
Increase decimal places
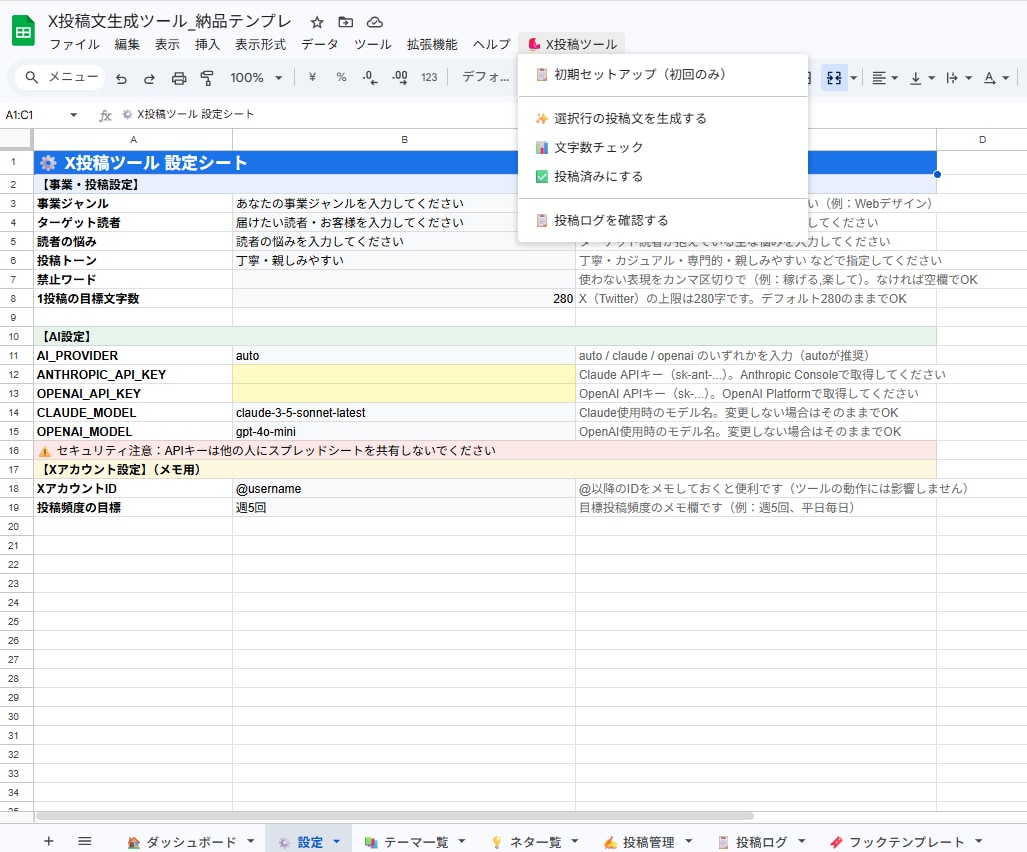point(400,77)
